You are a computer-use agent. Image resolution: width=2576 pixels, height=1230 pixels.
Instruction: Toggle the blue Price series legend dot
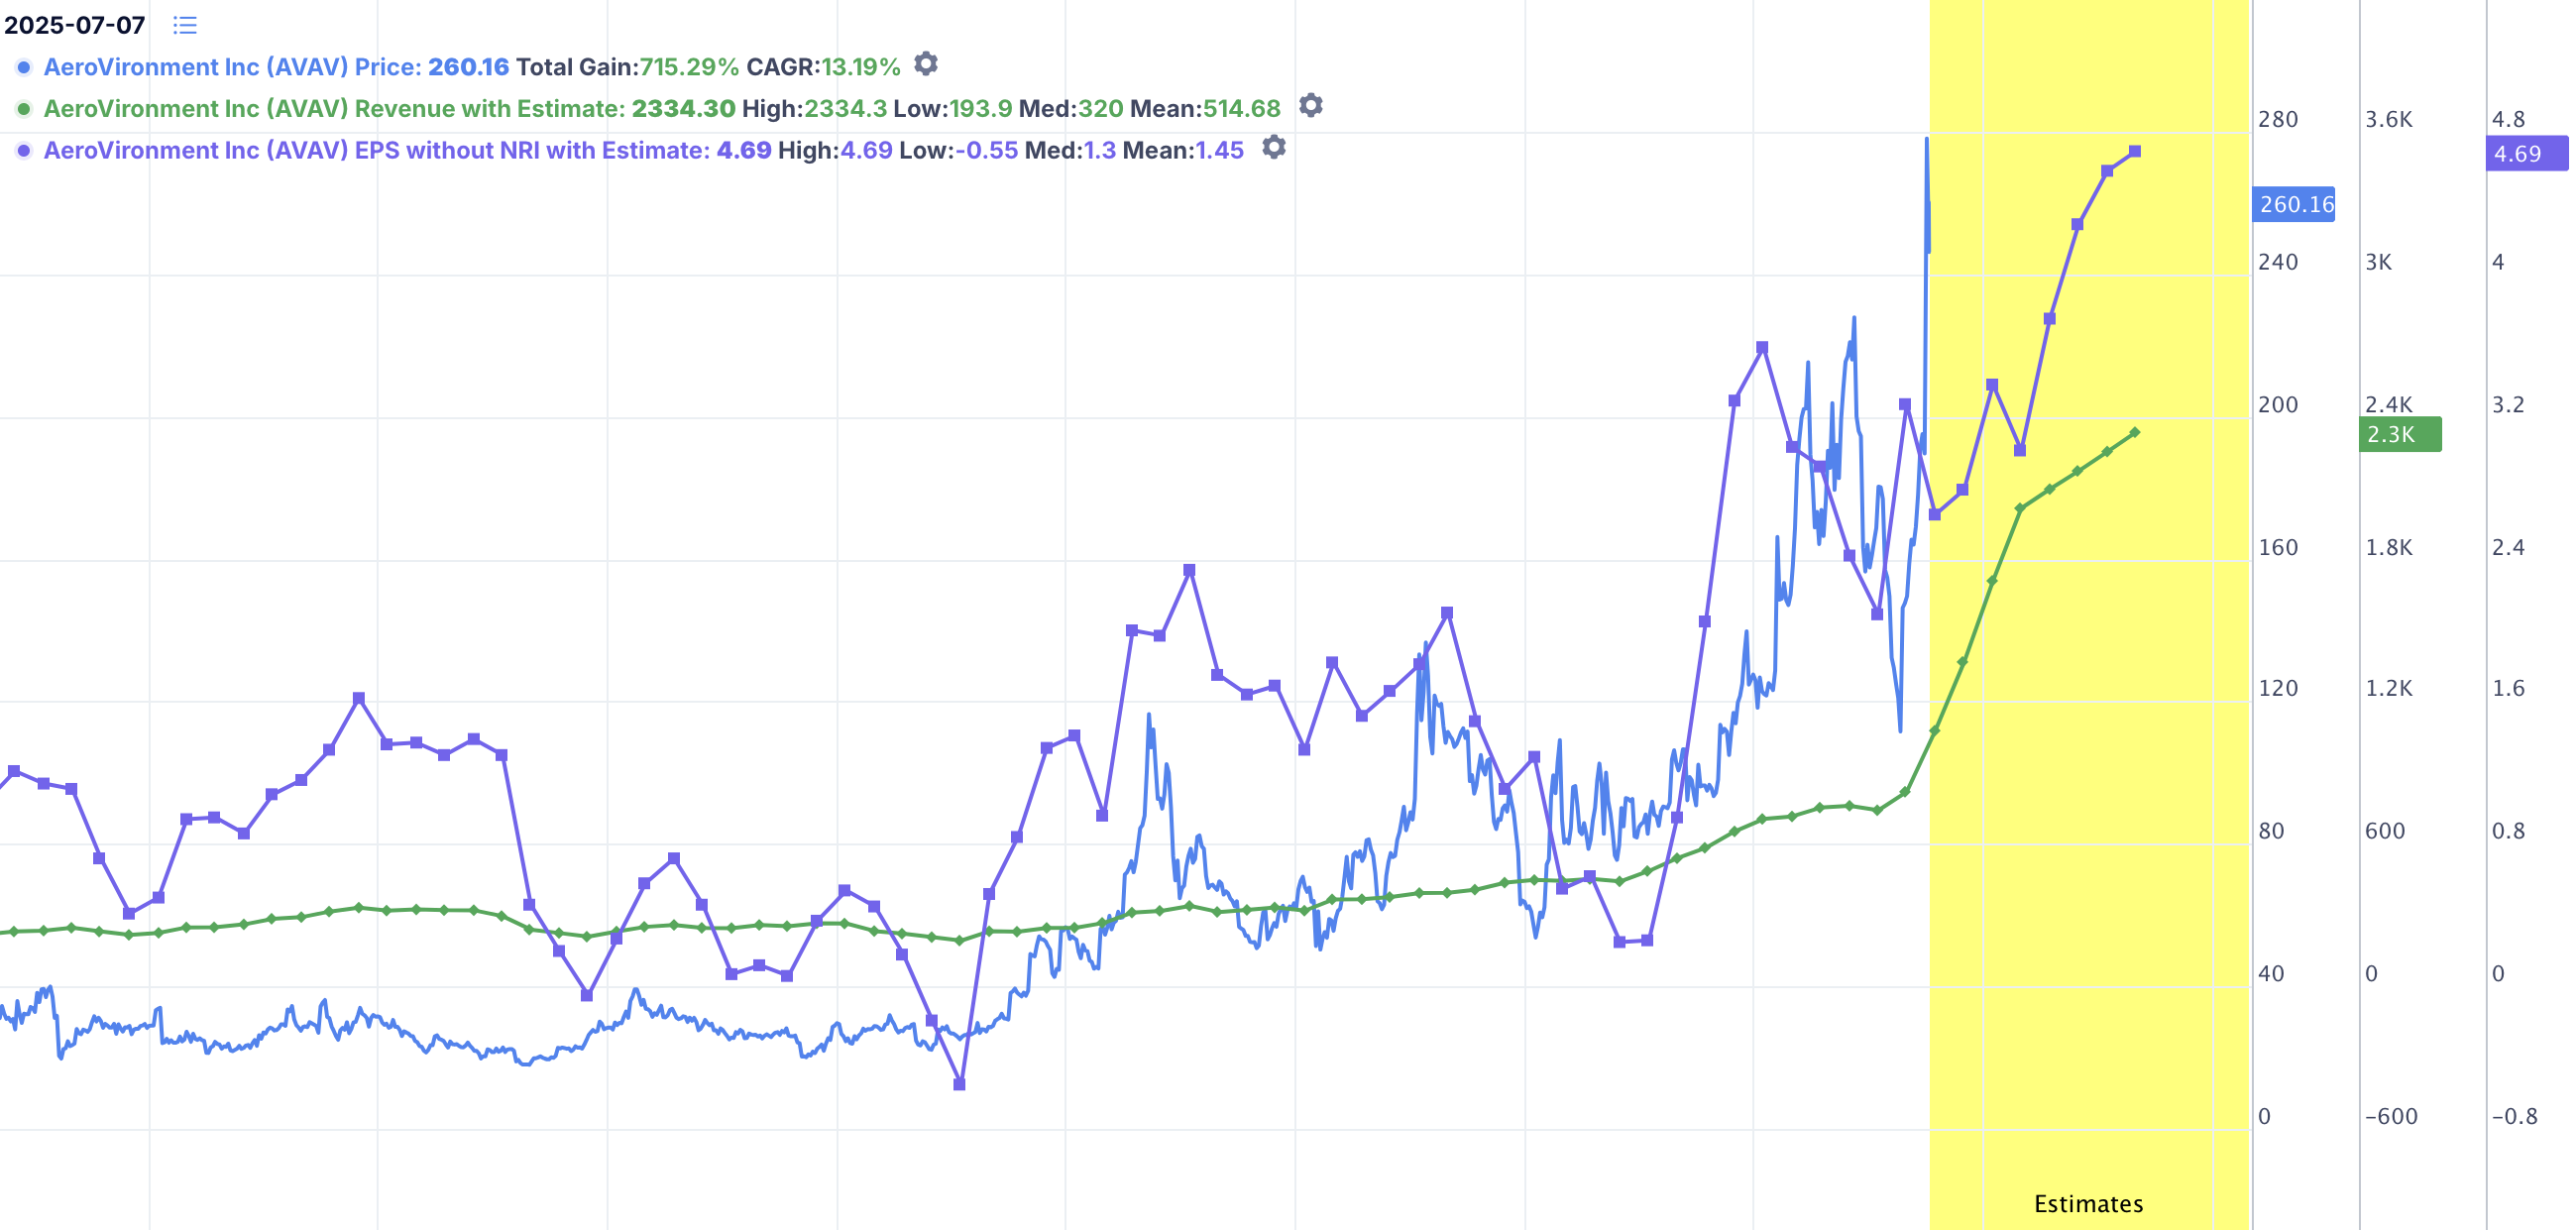pyautogui.click(x=24, y=67)
